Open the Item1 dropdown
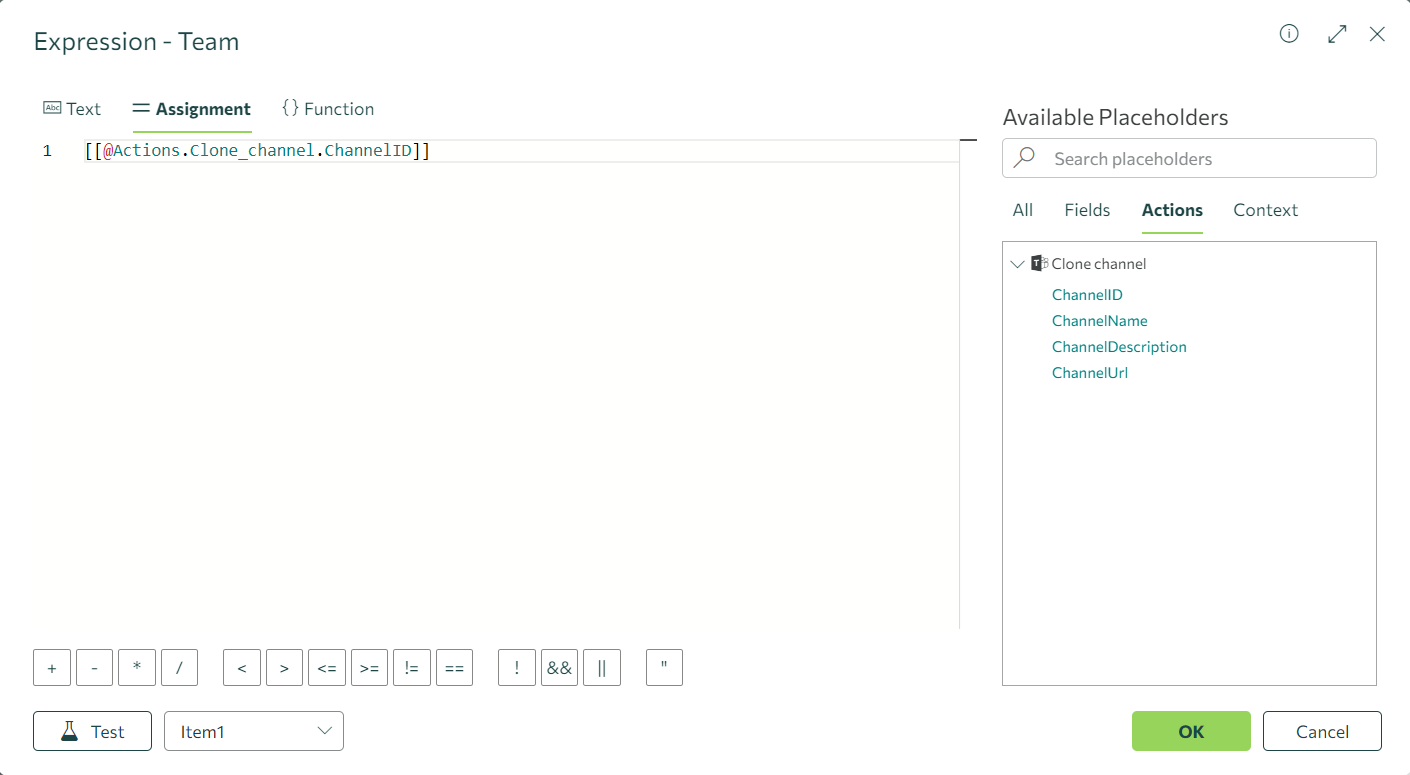The height and width of the screenshot is (775, 1410). [254, 731]
